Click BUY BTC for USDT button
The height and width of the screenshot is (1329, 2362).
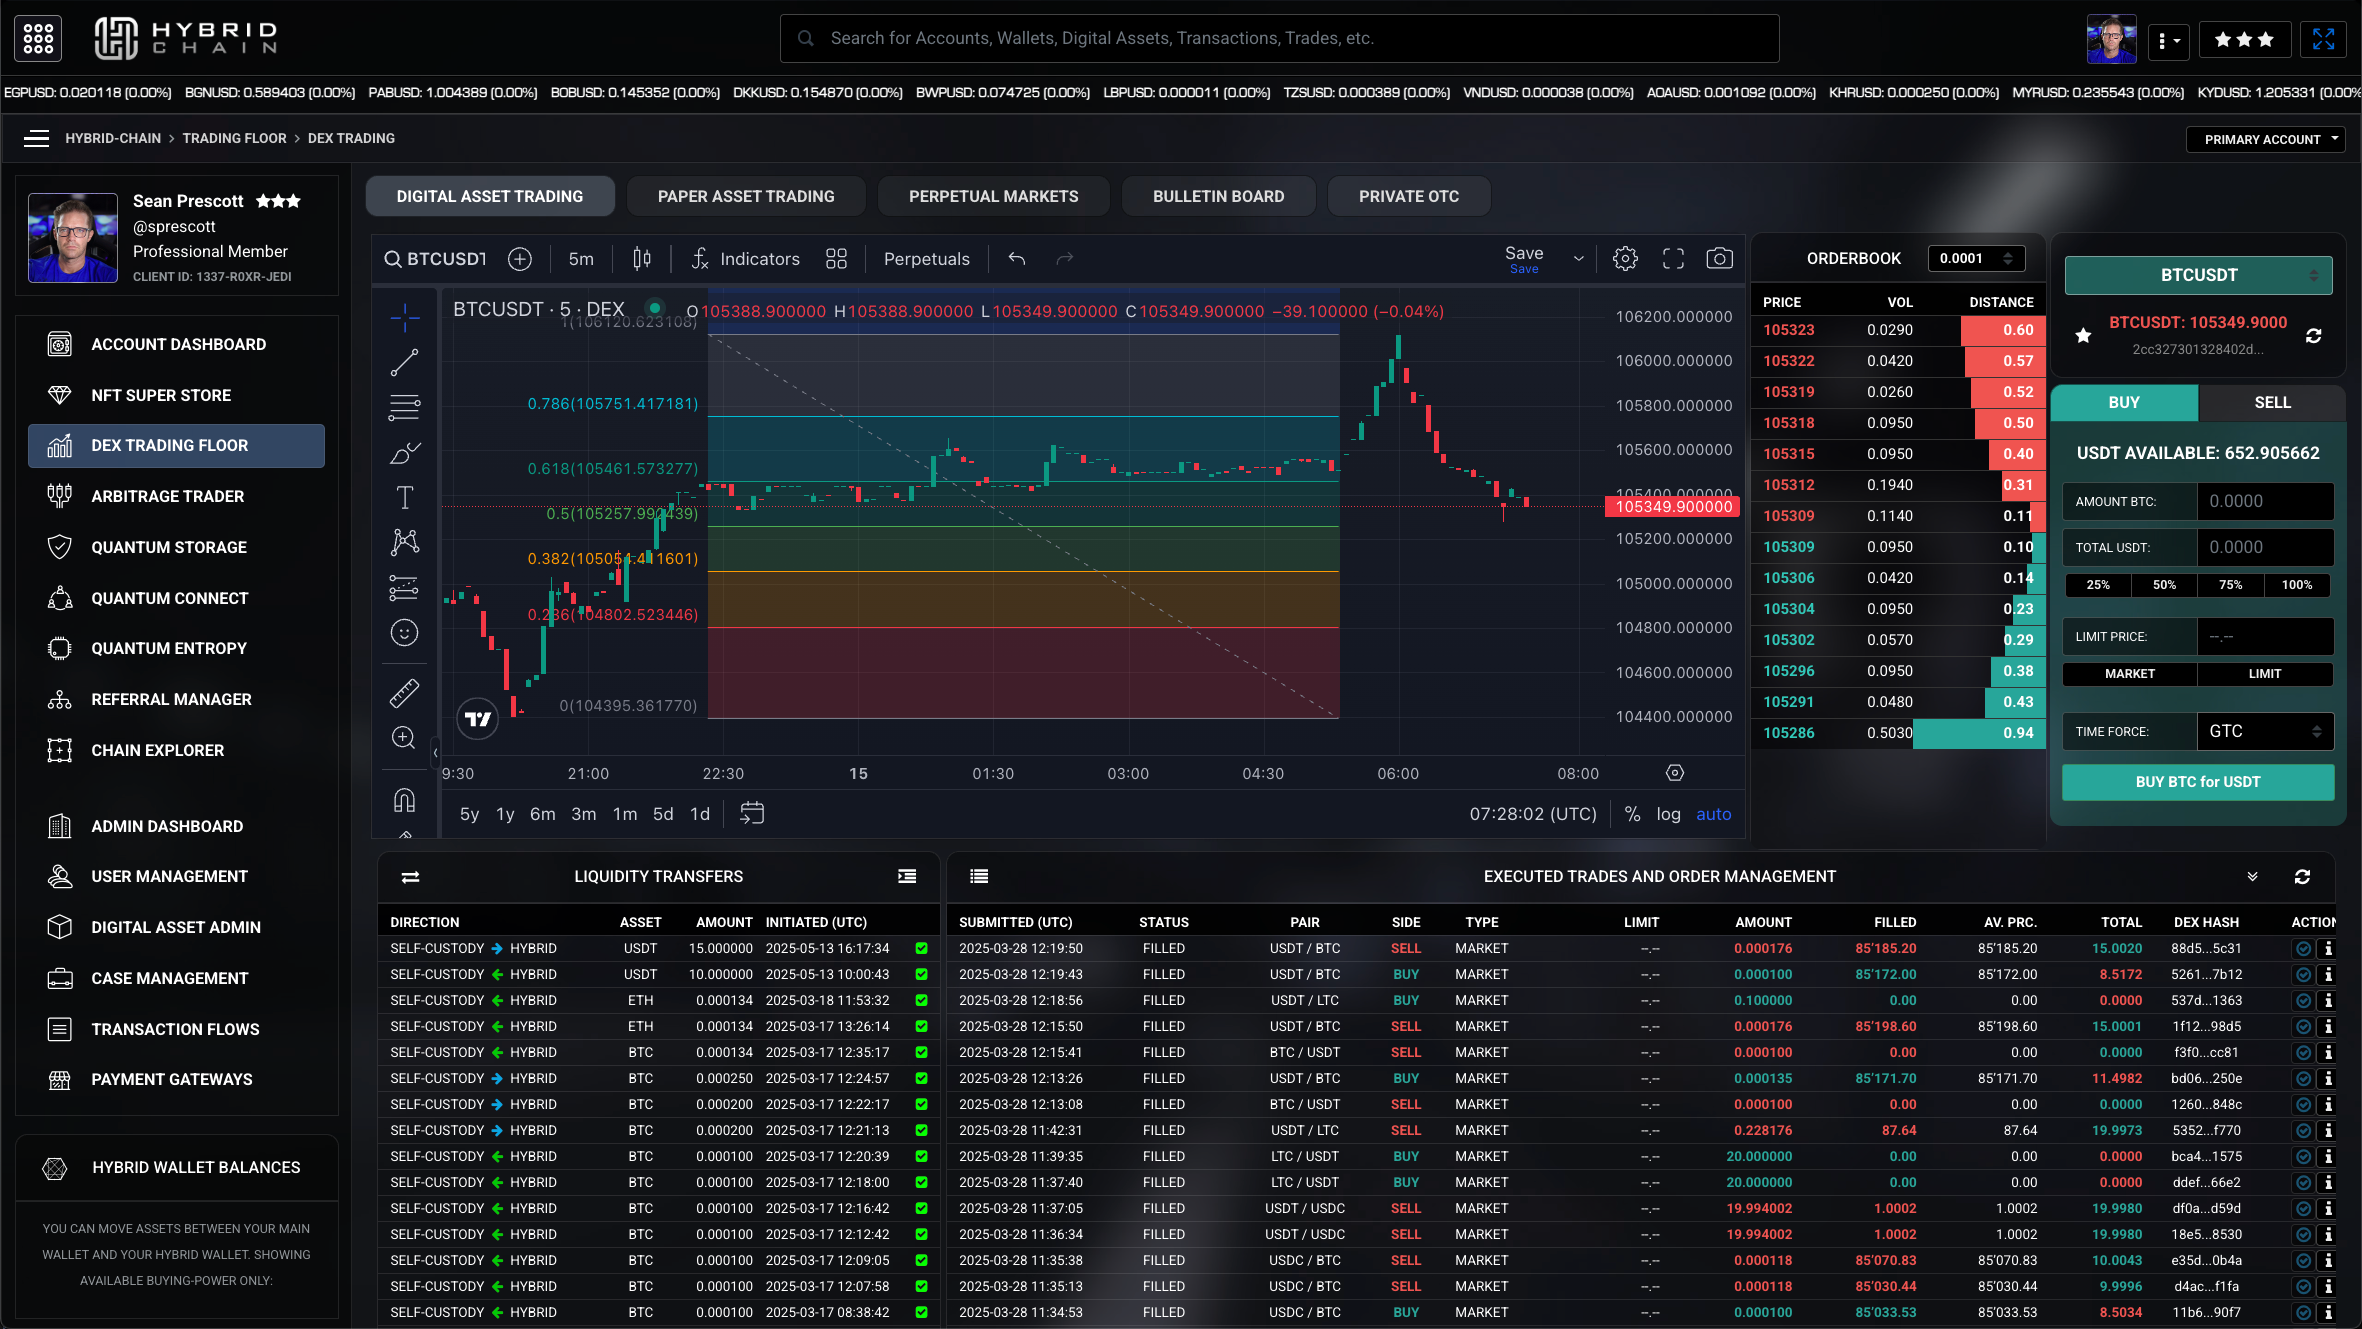(2197, 782)
